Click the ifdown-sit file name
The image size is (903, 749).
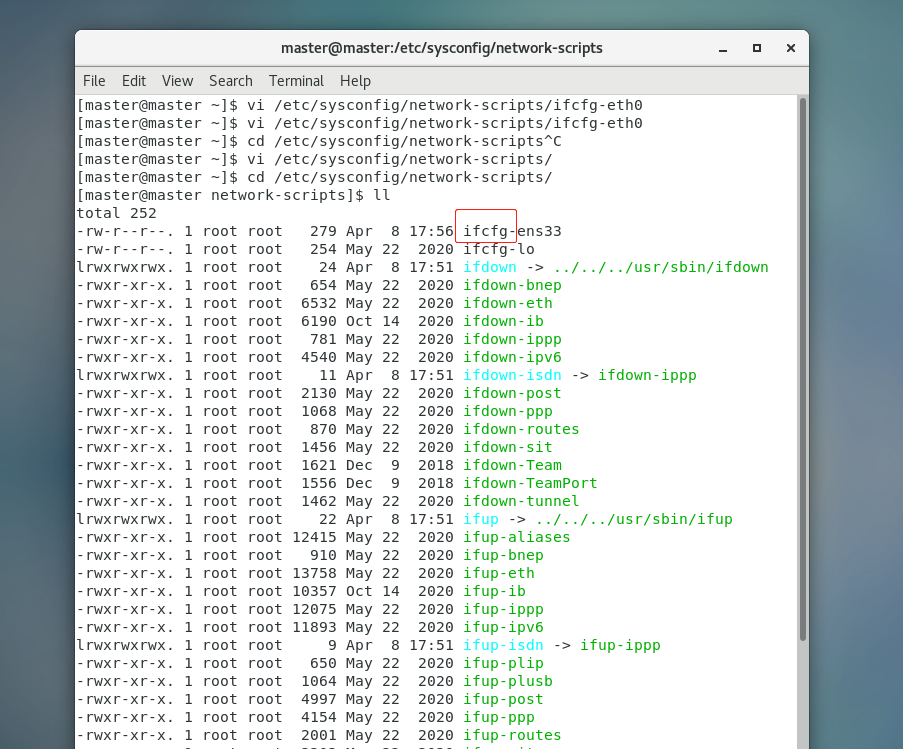507,447
